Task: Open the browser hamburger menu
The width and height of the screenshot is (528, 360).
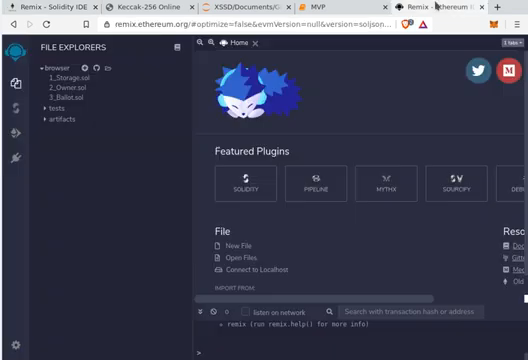Action: click(517, 24)
